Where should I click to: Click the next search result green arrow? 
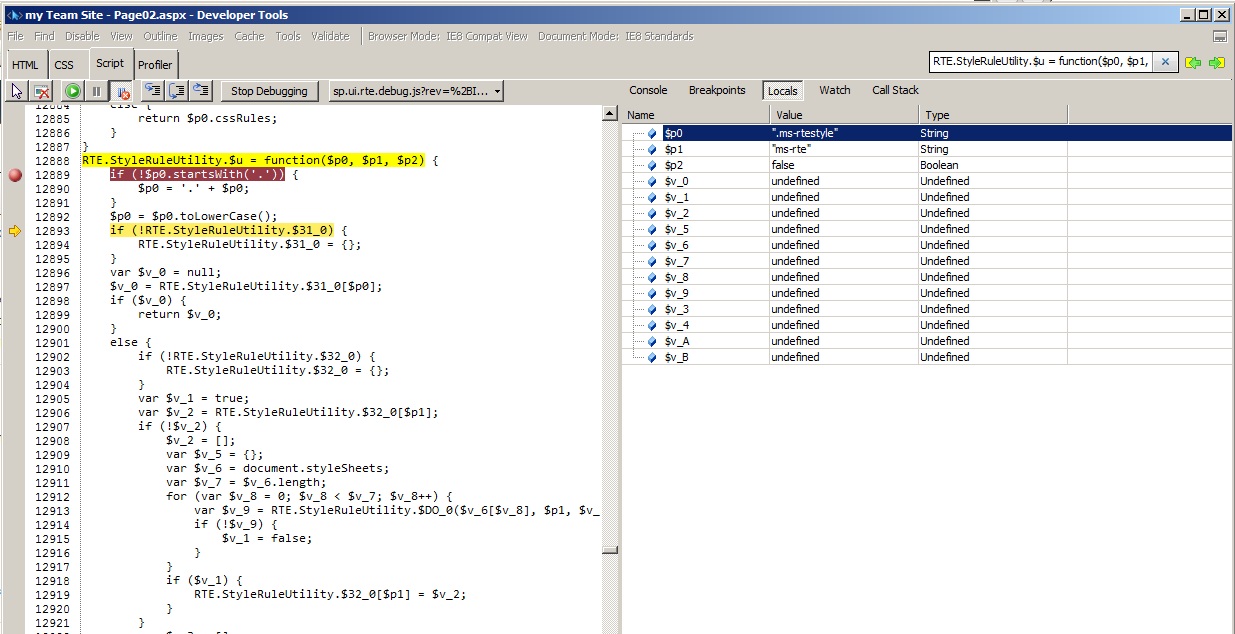pos(1216,62)
